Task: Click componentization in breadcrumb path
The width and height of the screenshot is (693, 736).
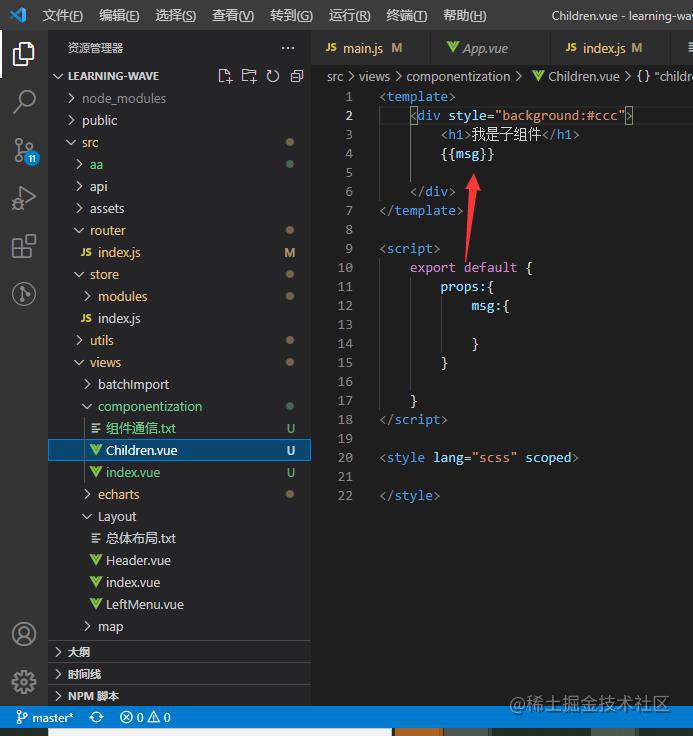Action: pyautogui.click(x=458, y=76)
